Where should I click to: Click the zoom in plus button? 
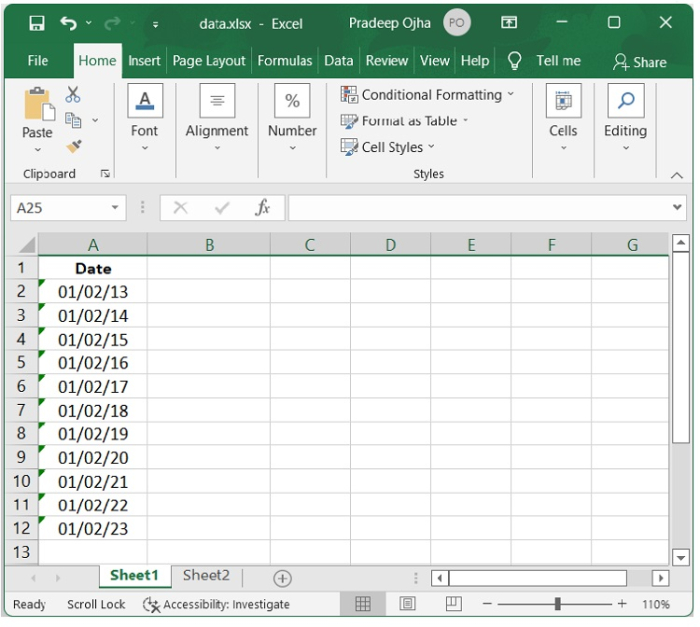[x=622, y=604]
